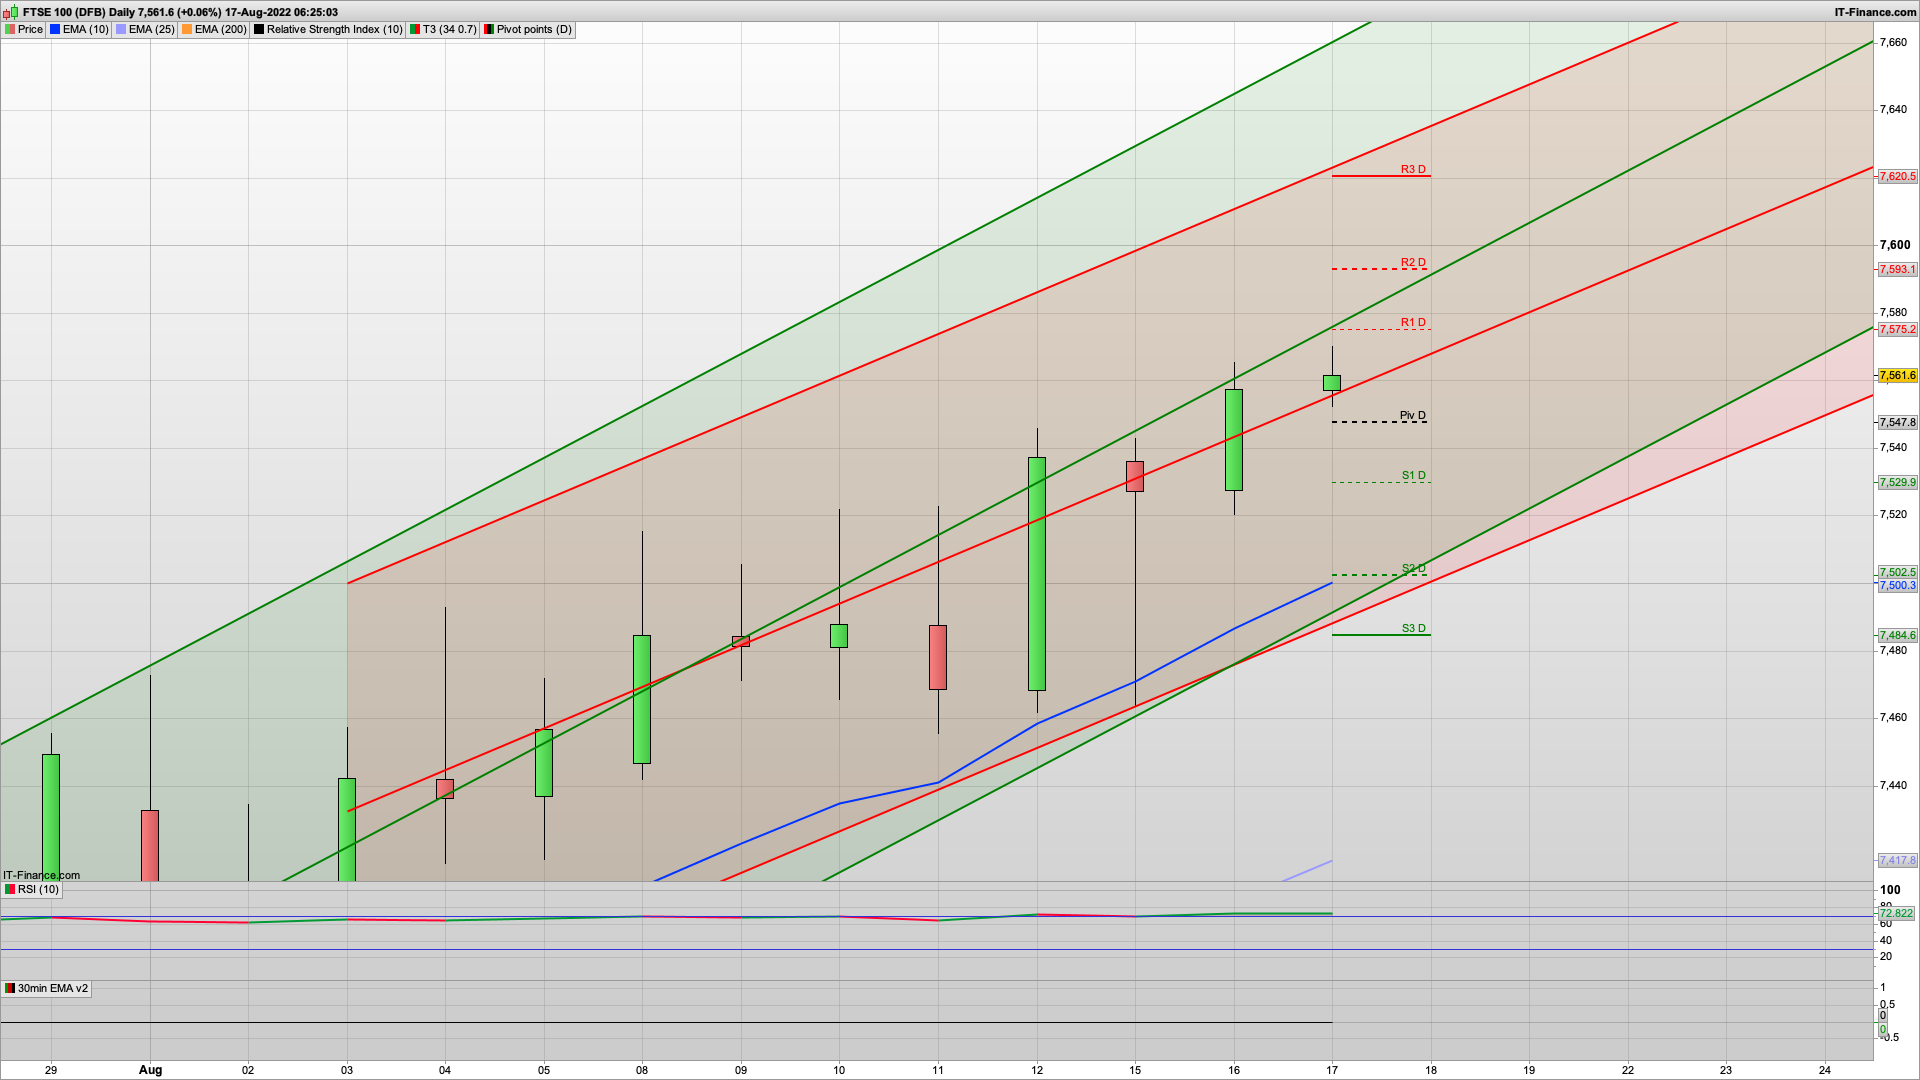
Task: Select the T3 (34 0.7) indicator legend
Action: click(443, 29)
